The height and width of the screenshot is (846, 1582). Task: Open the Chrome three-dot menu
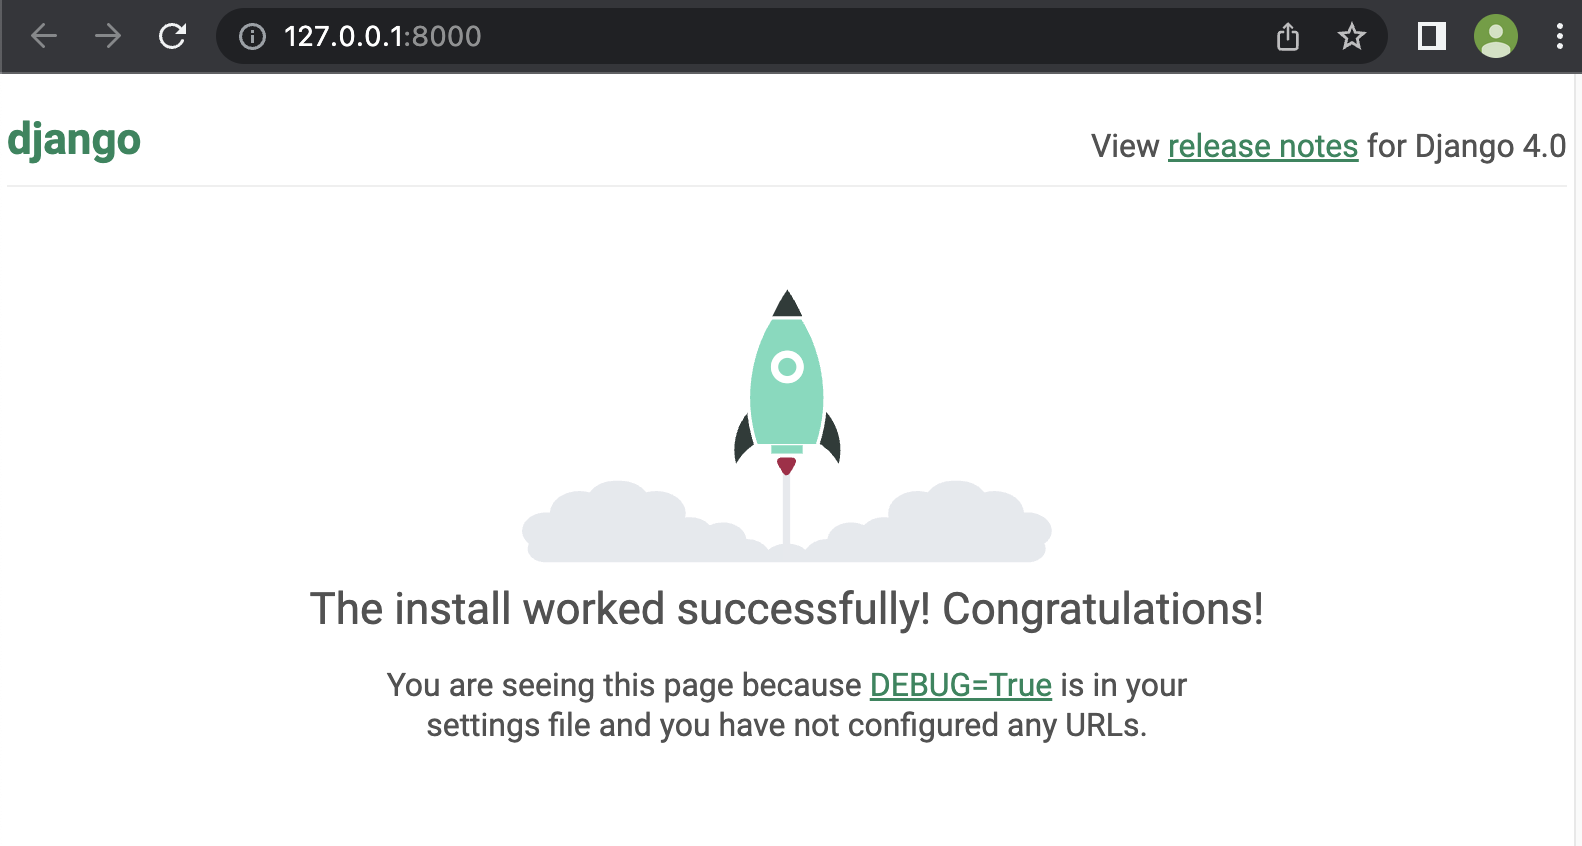tap(1559, 37)
